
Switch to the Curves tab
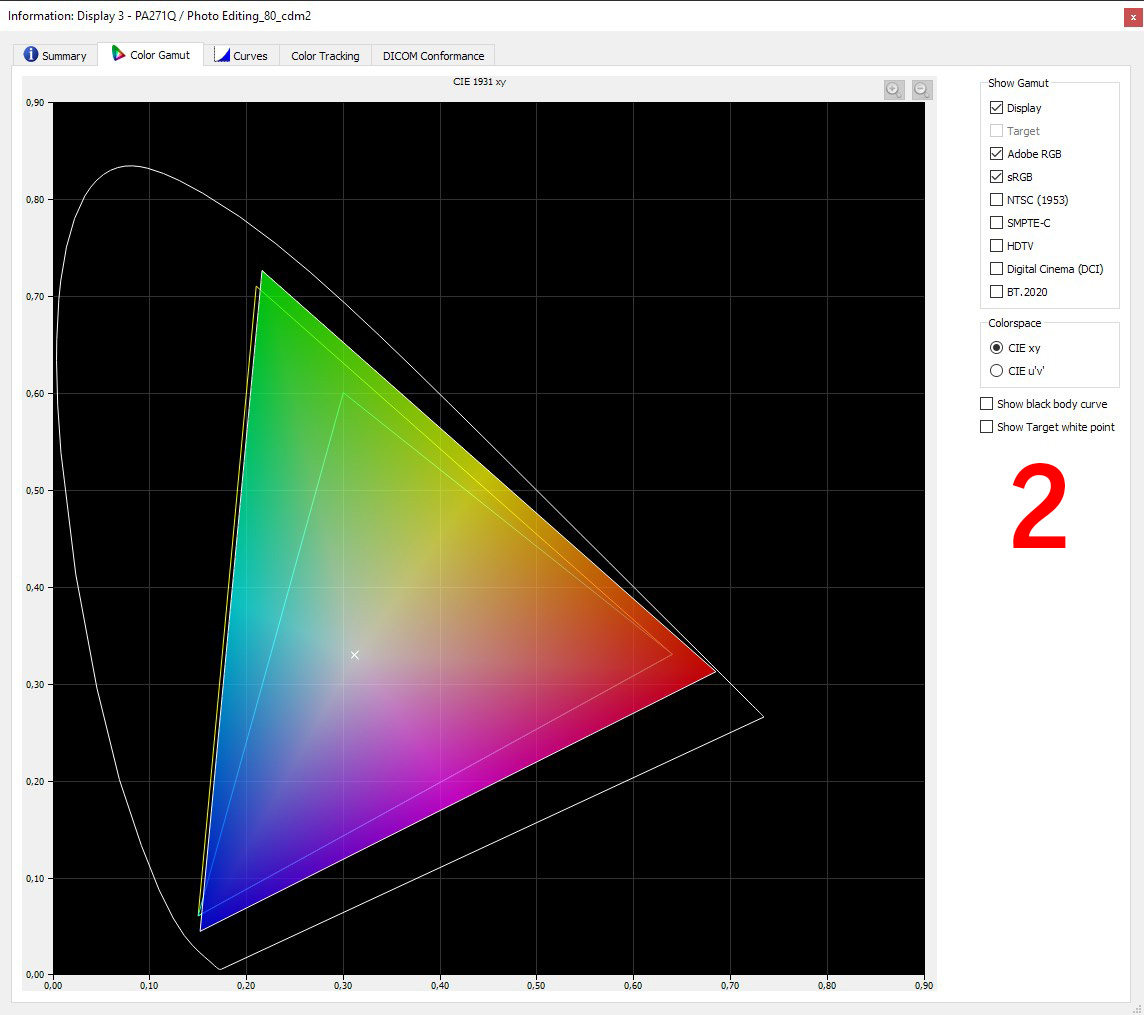tap(241, 56)
